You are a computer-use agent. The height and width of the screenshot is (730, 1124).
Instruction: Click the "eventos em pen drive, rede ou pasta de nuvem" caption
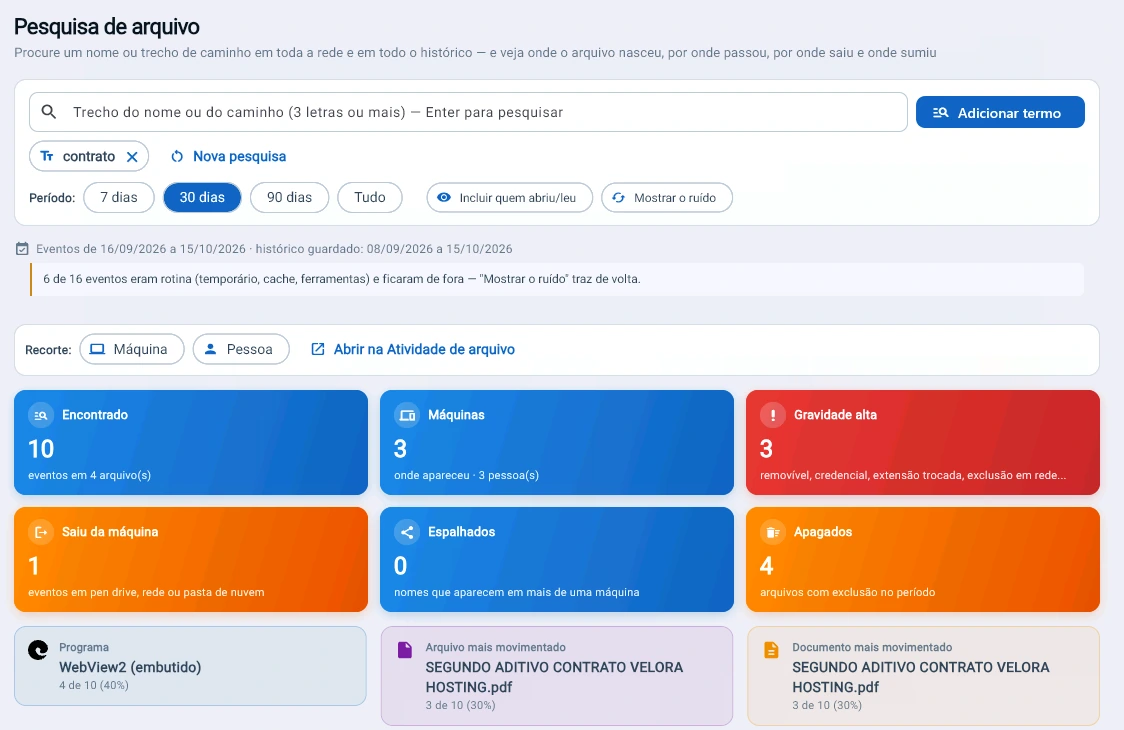[146, 592]
